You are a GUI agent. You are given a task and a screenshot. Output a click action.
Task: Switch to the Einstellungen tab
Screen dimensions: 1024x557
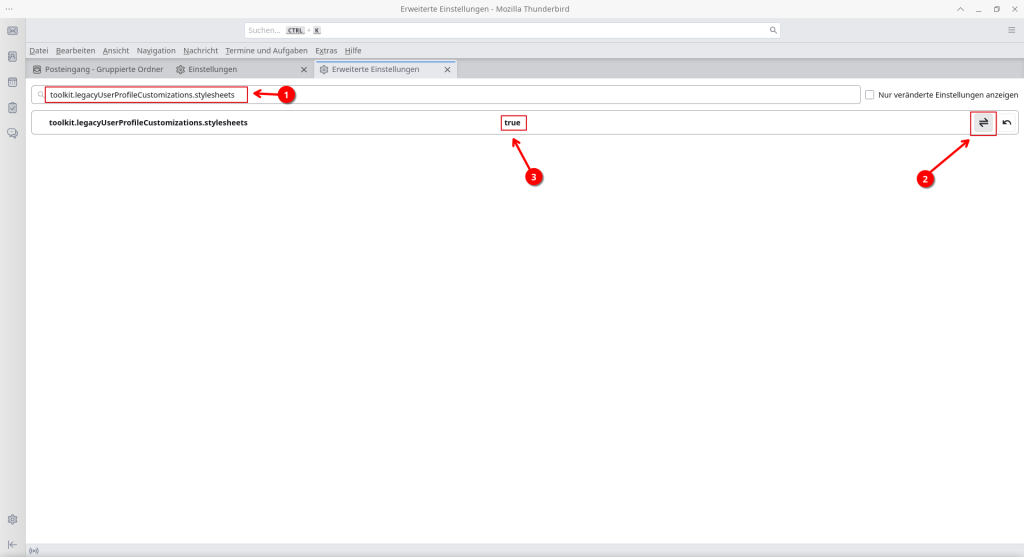point(212,70)
